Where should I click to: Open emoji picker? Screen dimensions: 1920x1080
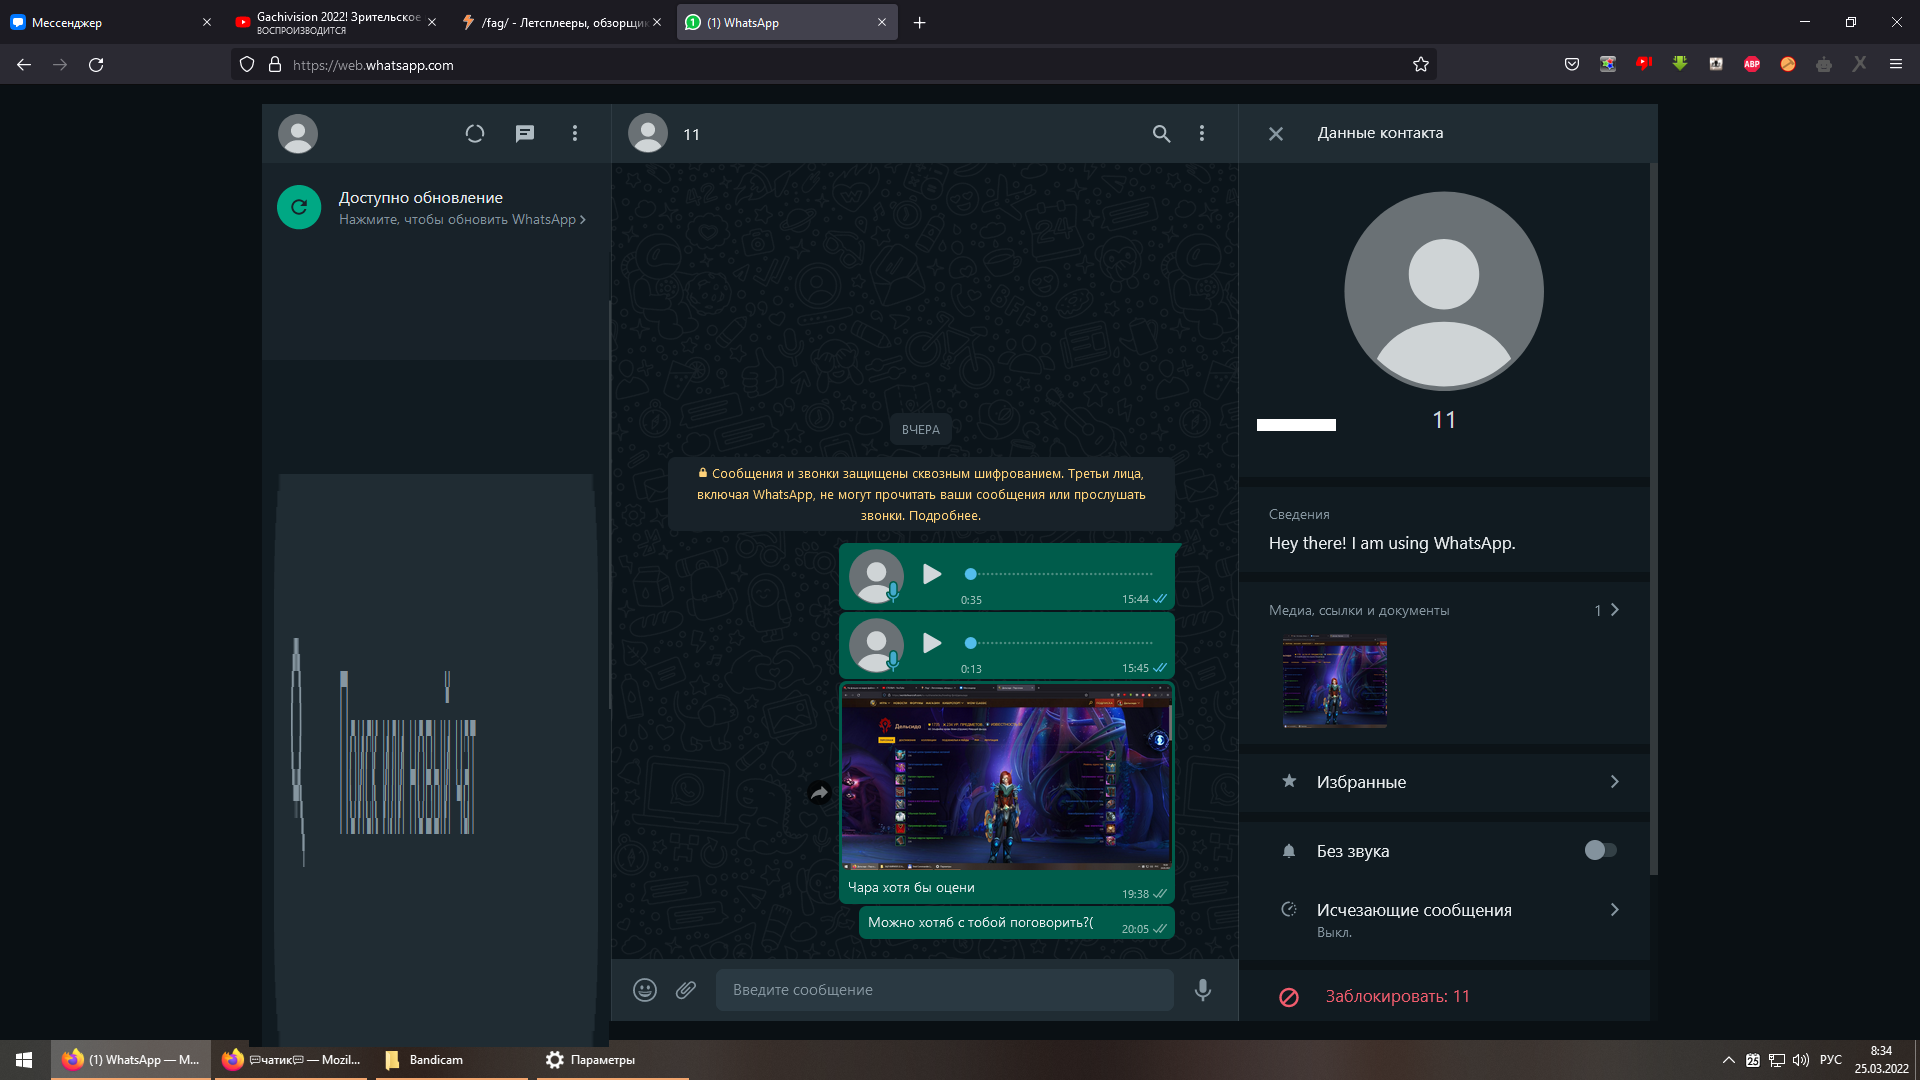pos(645,990)
